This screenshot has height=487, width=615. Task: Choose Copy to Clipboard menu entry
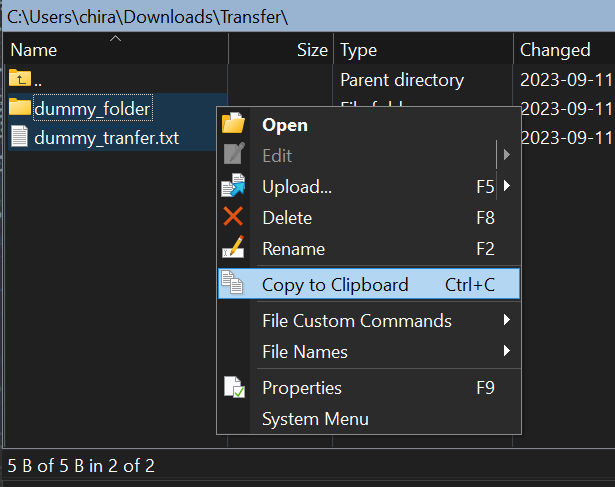(335, 285)
